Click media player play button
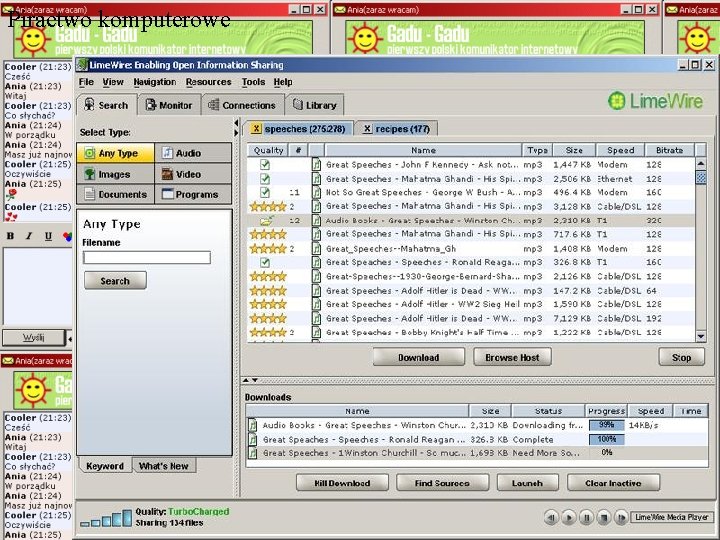This screenshot has width=720, height=540. click(x=568, y=518)
